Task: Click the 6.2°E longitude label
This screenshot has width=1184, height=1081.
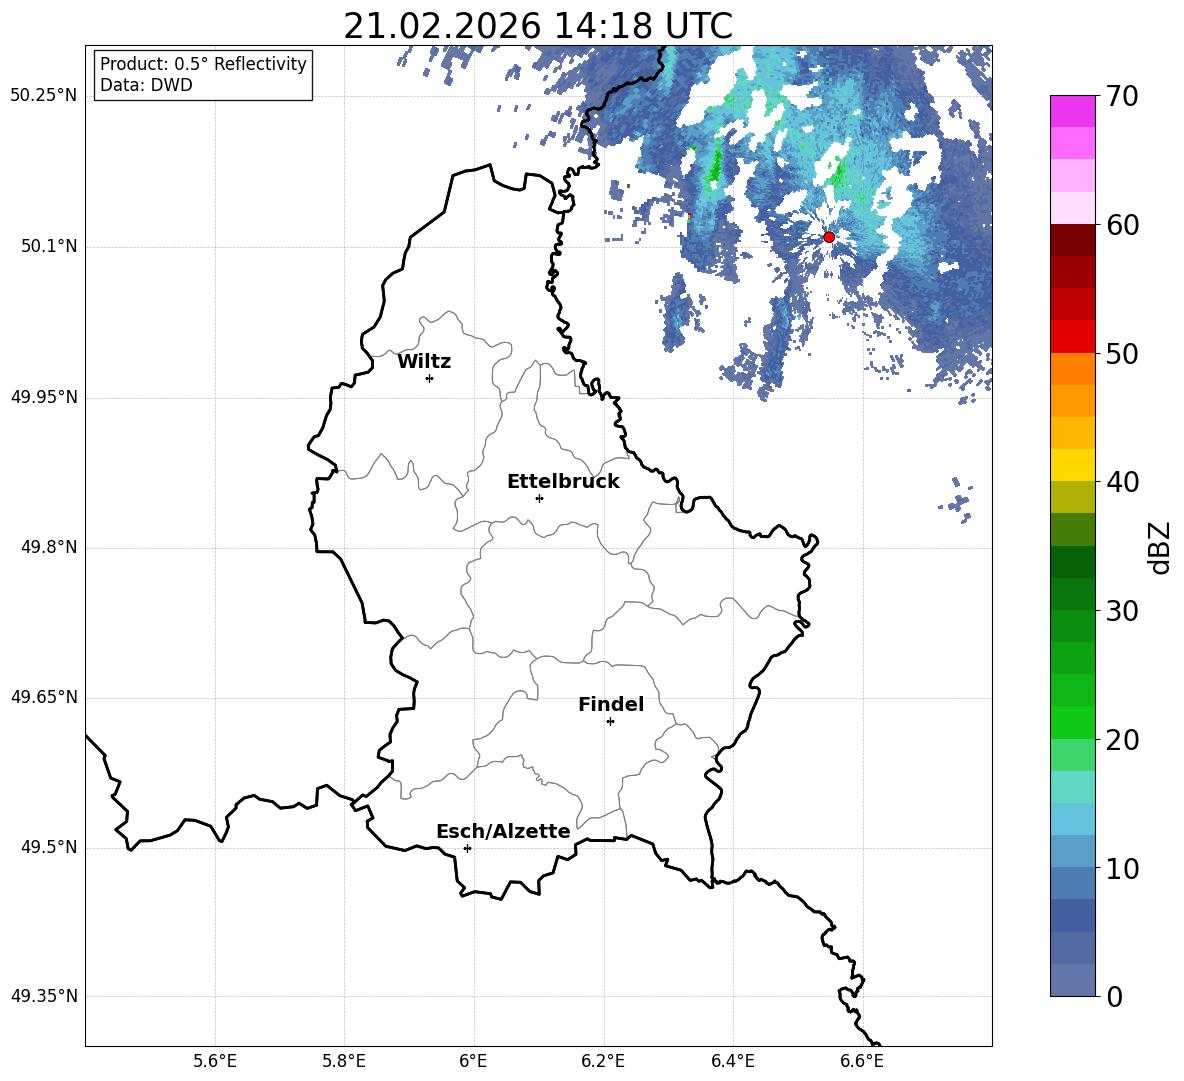Action: coord(603,1061)
